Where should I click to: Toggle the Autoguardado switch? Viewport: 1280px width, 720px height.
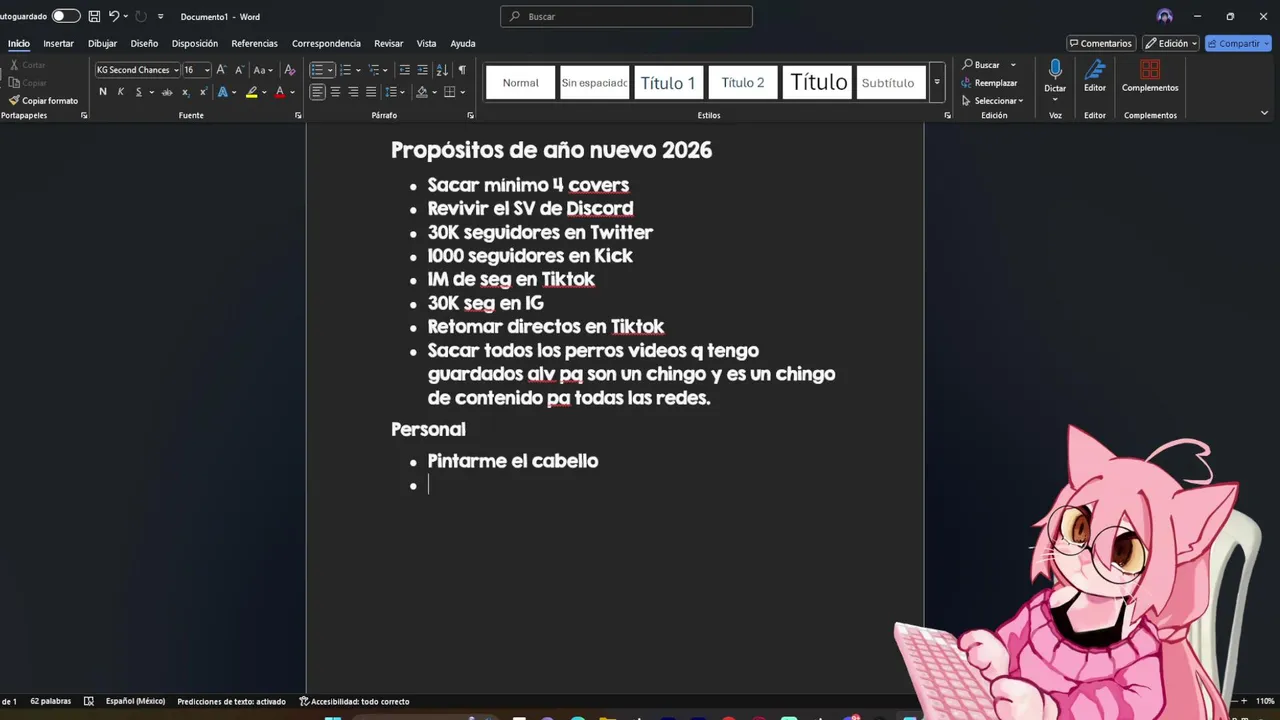[x=66, y=16]
